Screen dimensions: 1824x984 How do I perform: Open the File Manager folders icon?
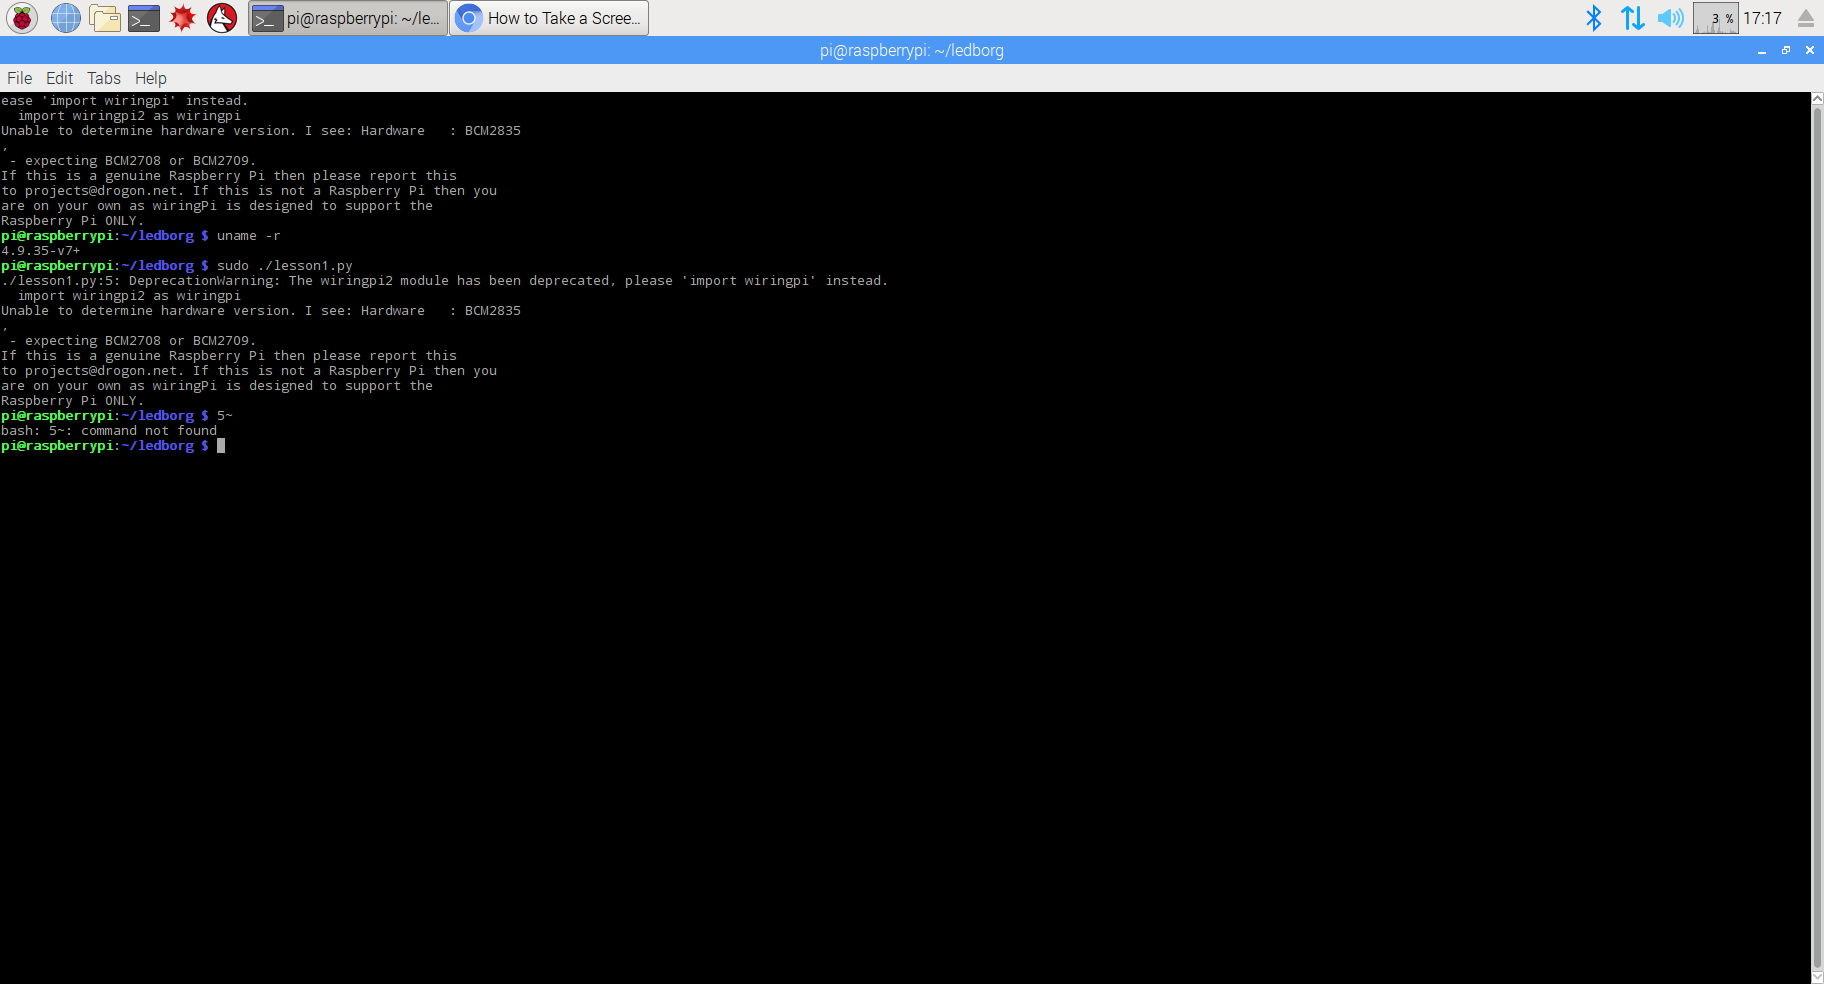coord(105,18)
